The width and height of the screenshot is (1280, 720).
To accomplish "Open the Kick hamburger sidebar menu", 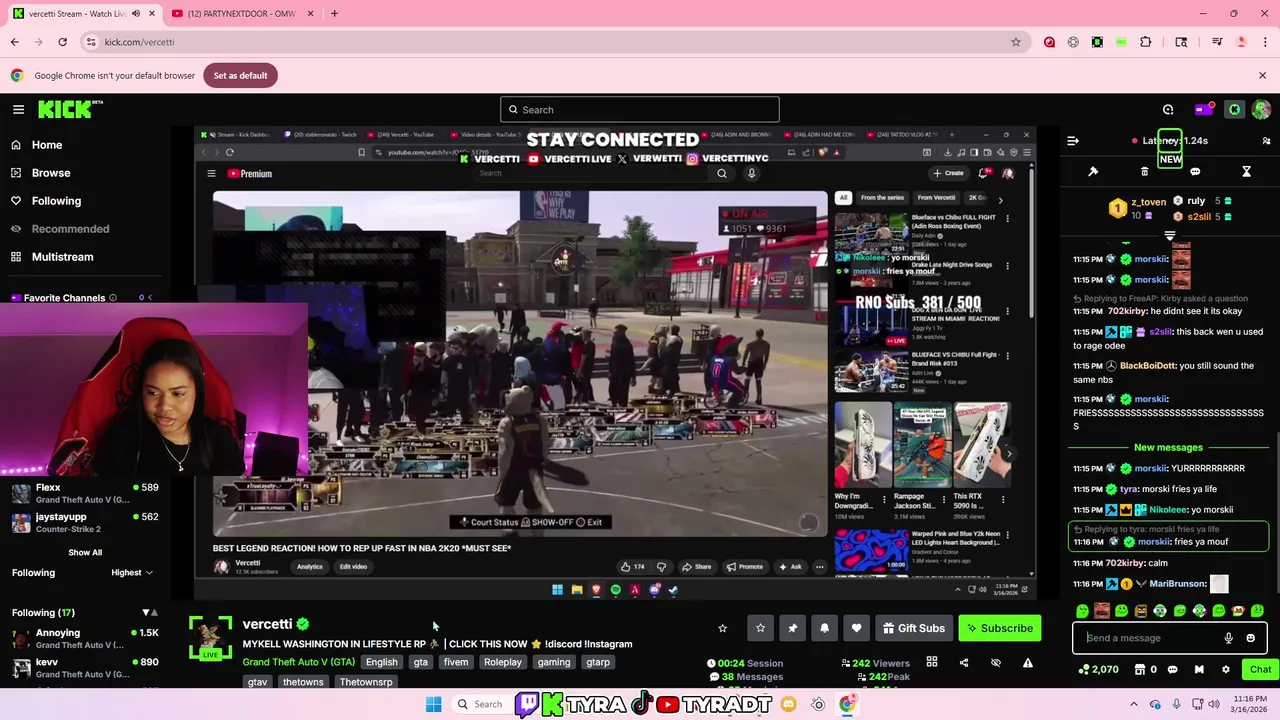I will [x=18, y=109].
